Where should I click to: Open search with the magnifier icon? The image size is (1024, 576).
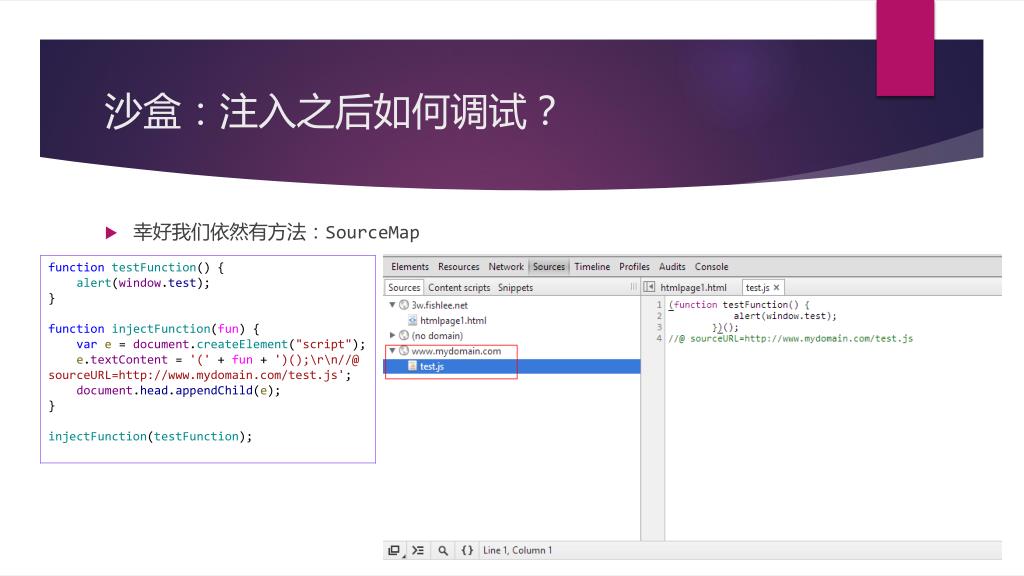click(443, 551)
